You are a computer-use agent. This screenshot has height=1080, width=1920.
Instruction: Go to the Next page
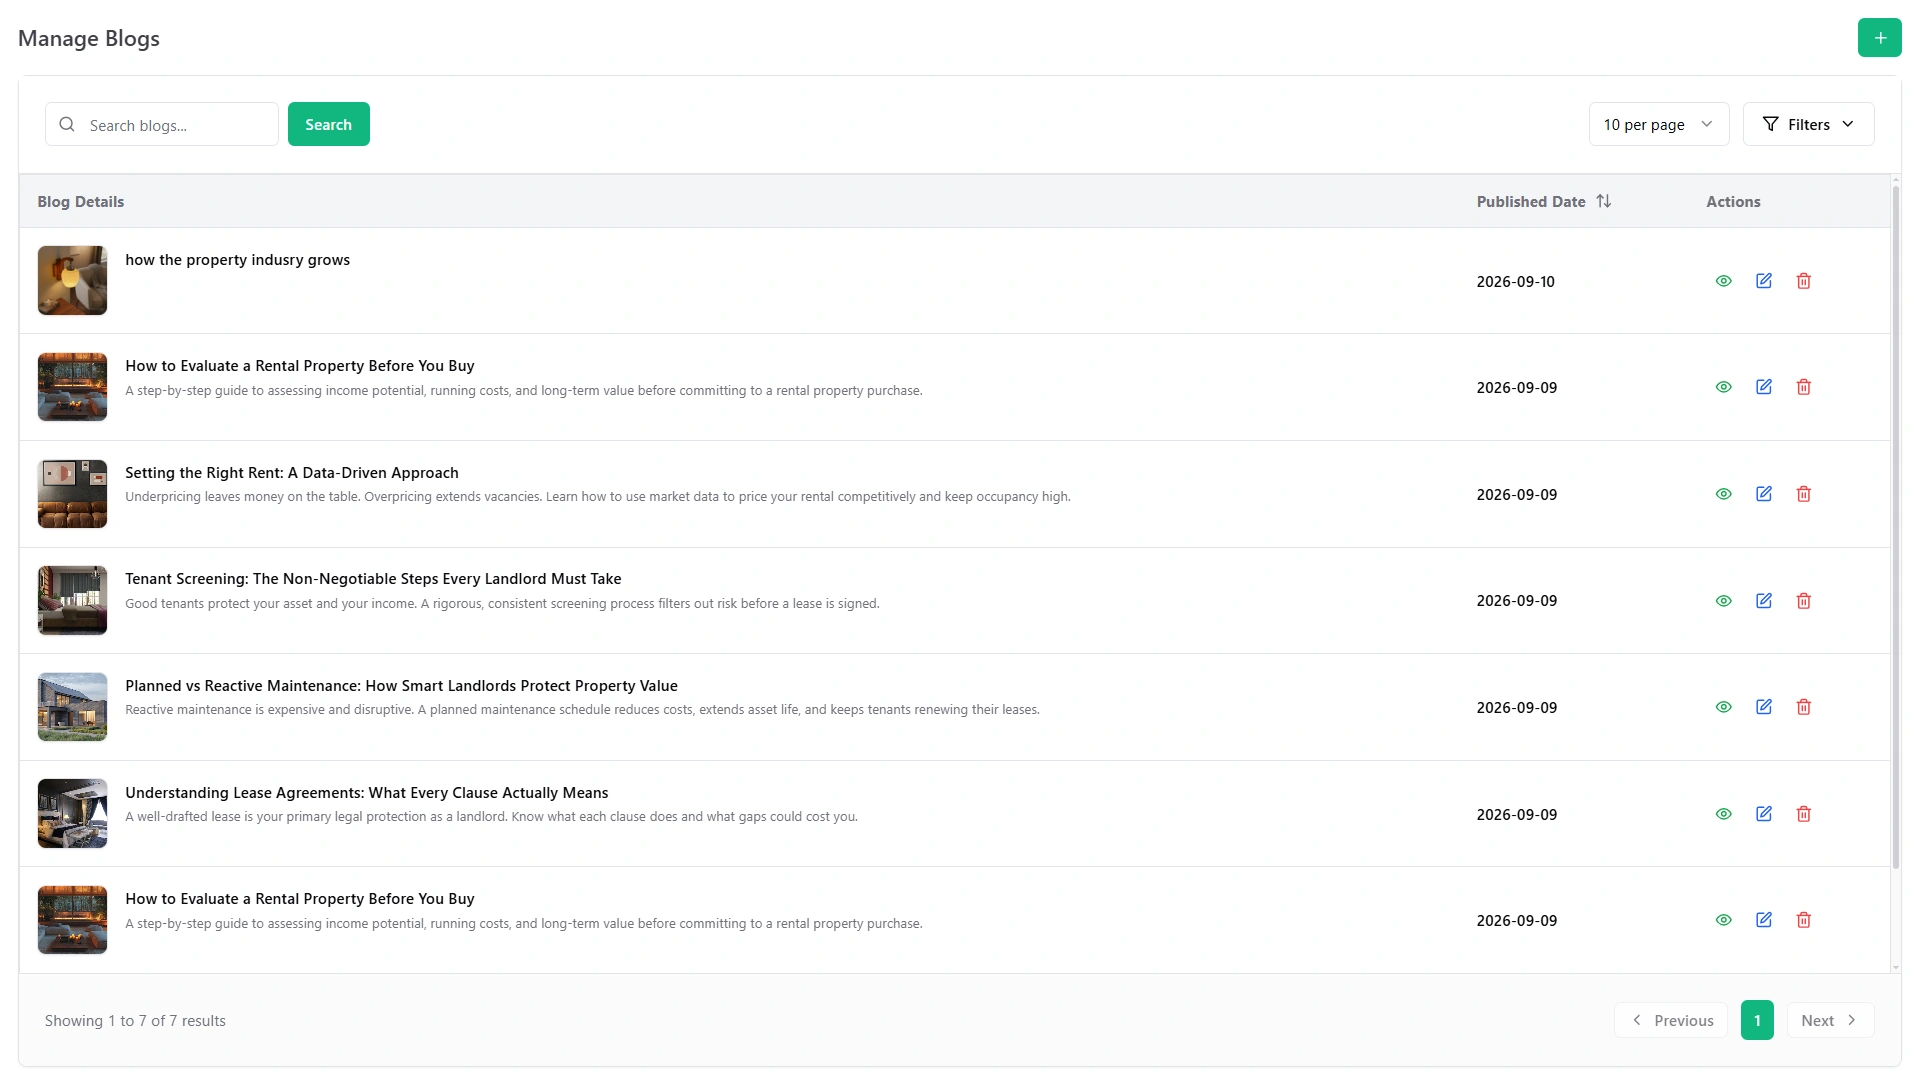1830,1020
